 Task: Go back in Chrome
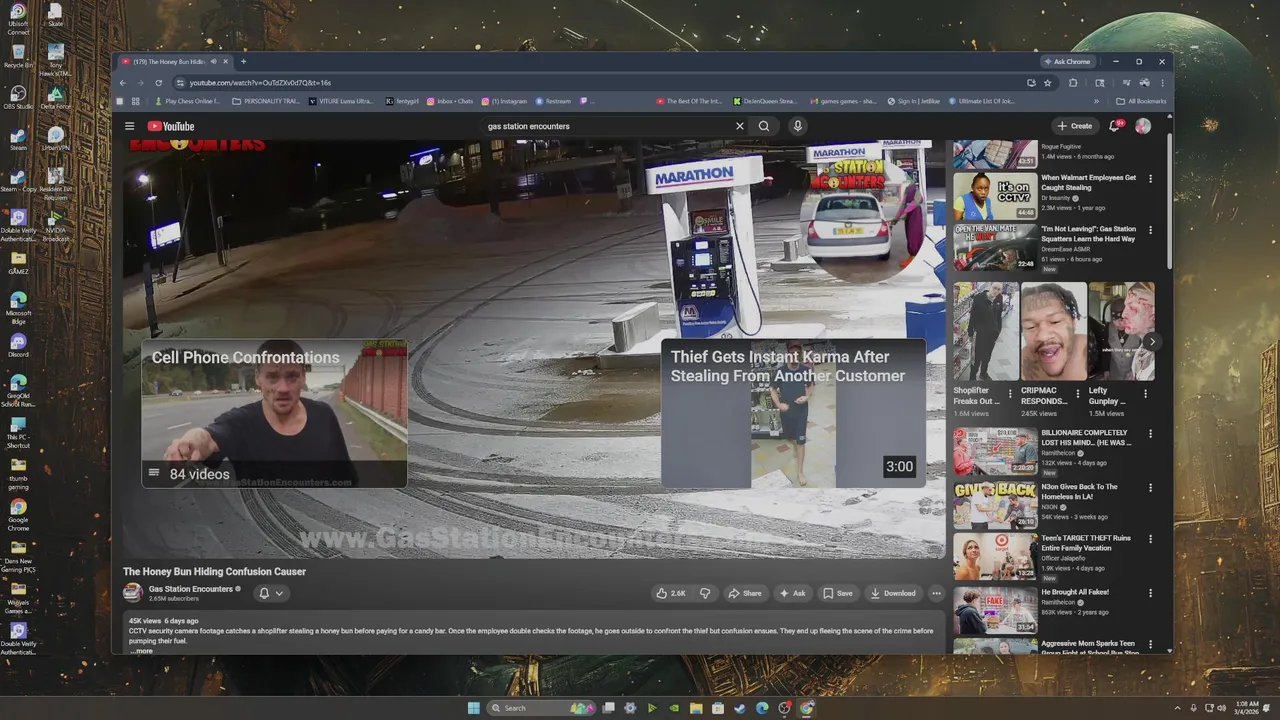click(x=123, y=83)
